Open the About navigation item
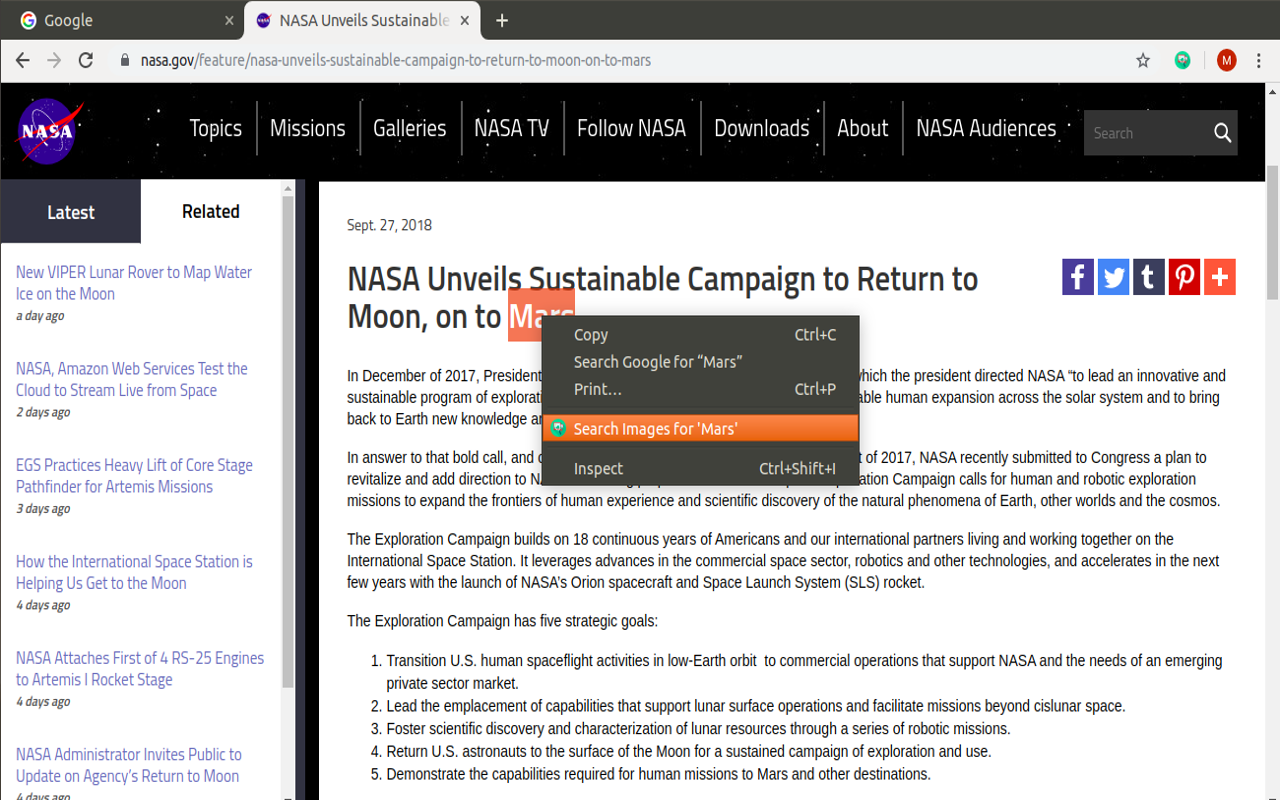This screenshot has height=800, width=1280. (x=863, y=128)
